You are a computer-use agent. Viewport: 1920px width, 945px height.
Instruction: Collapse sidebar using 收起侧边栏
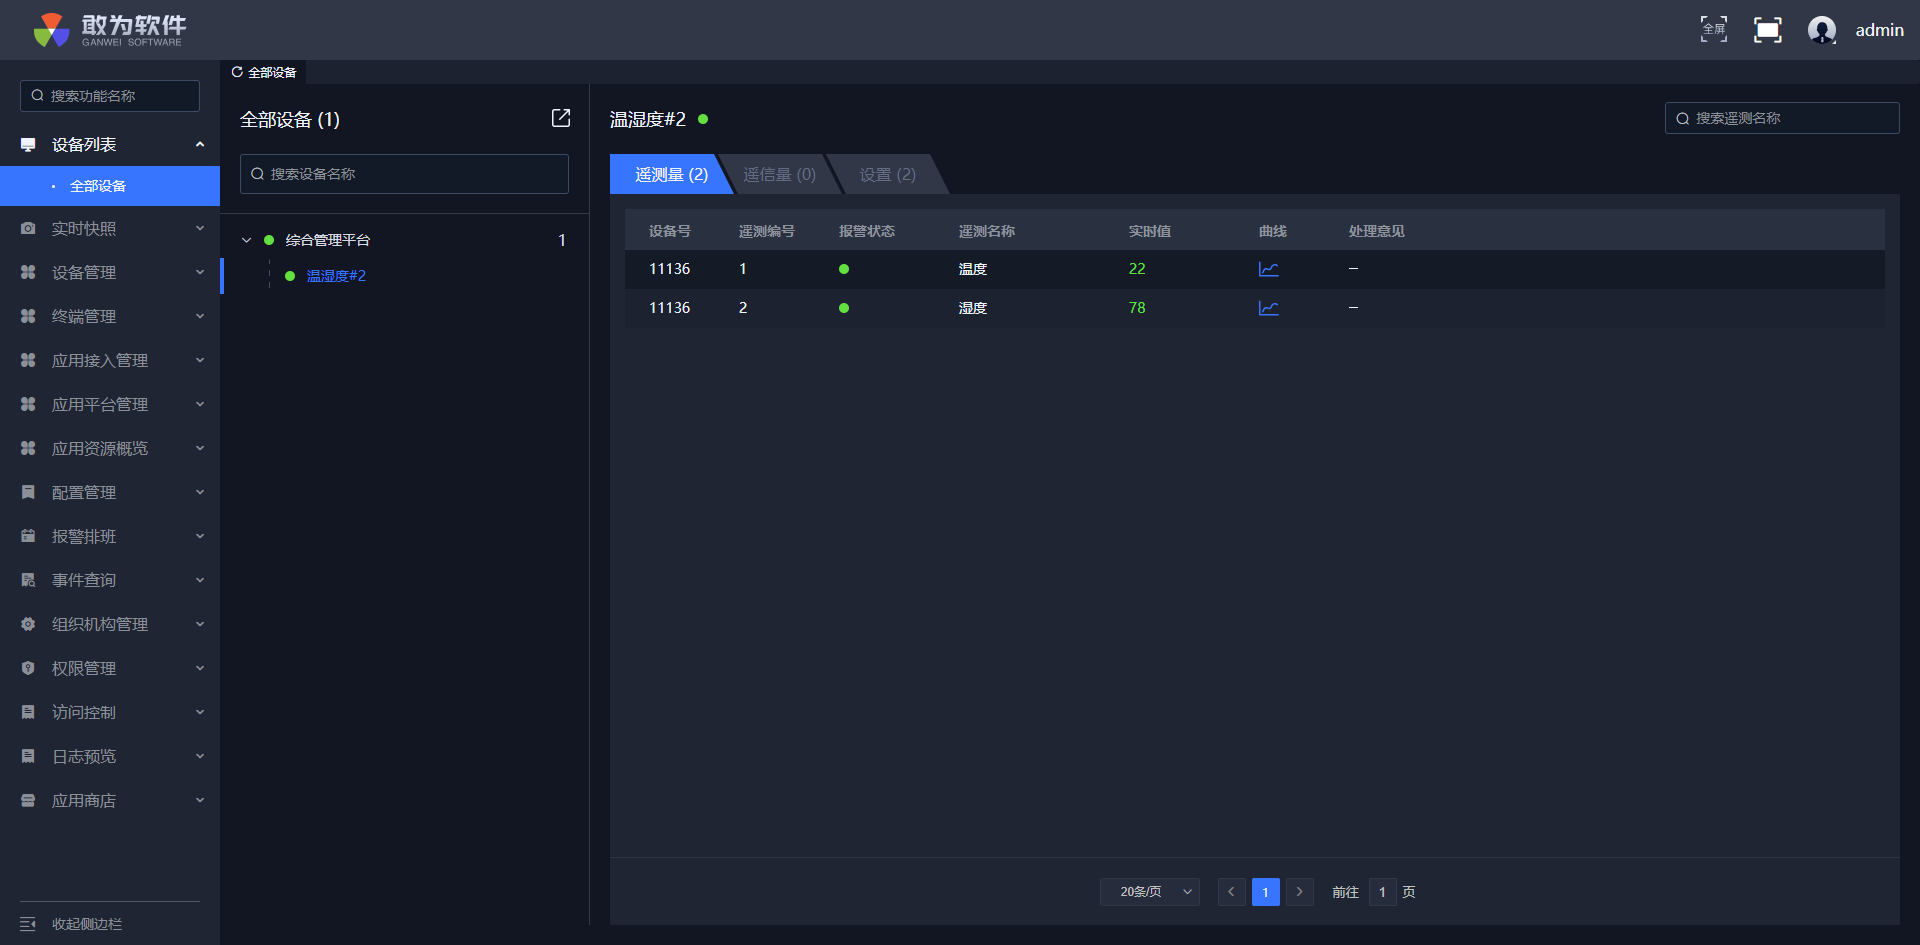(x=86, y=924)
